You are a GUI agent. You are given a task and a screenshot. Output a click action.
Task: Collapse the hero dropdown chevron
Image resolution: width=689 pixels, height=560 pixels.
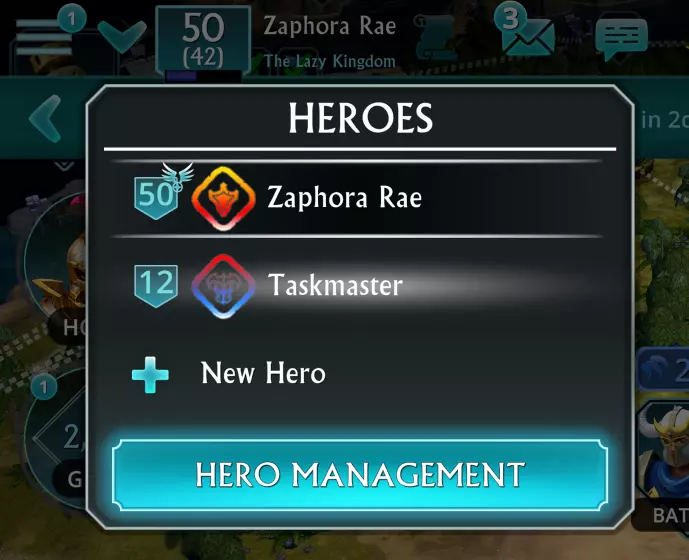[x=122, y=36]
